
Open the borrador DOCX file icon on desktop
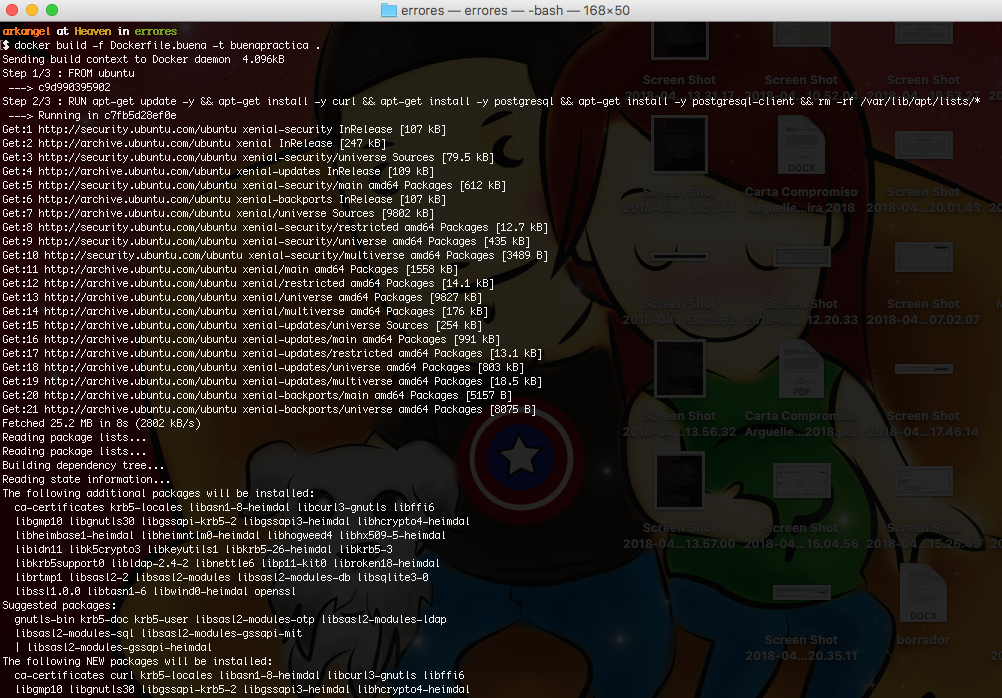(923, 593)
